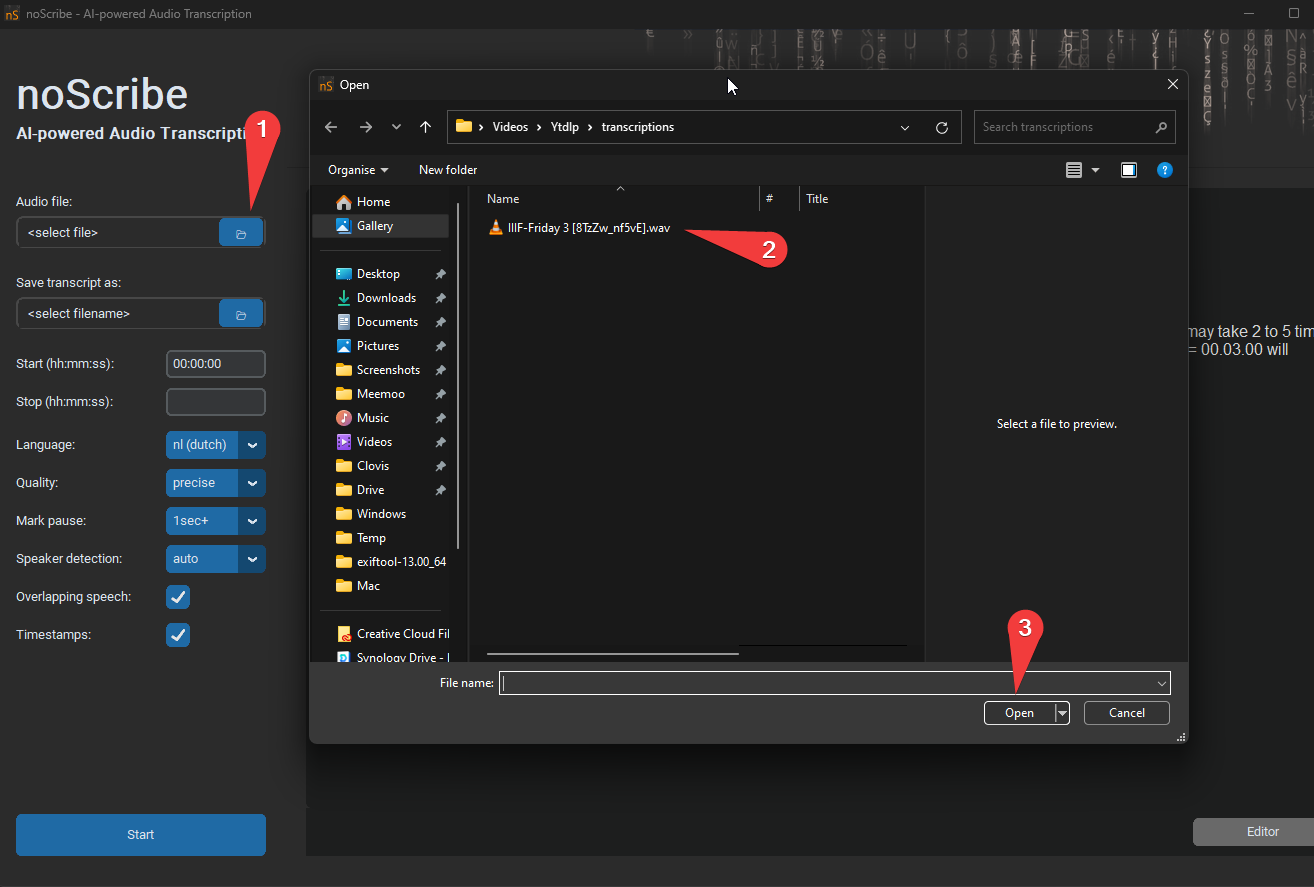This screenshot has width=1314, height=887.
Task: Expand the Language dropdown
Action: pos(252,445)
